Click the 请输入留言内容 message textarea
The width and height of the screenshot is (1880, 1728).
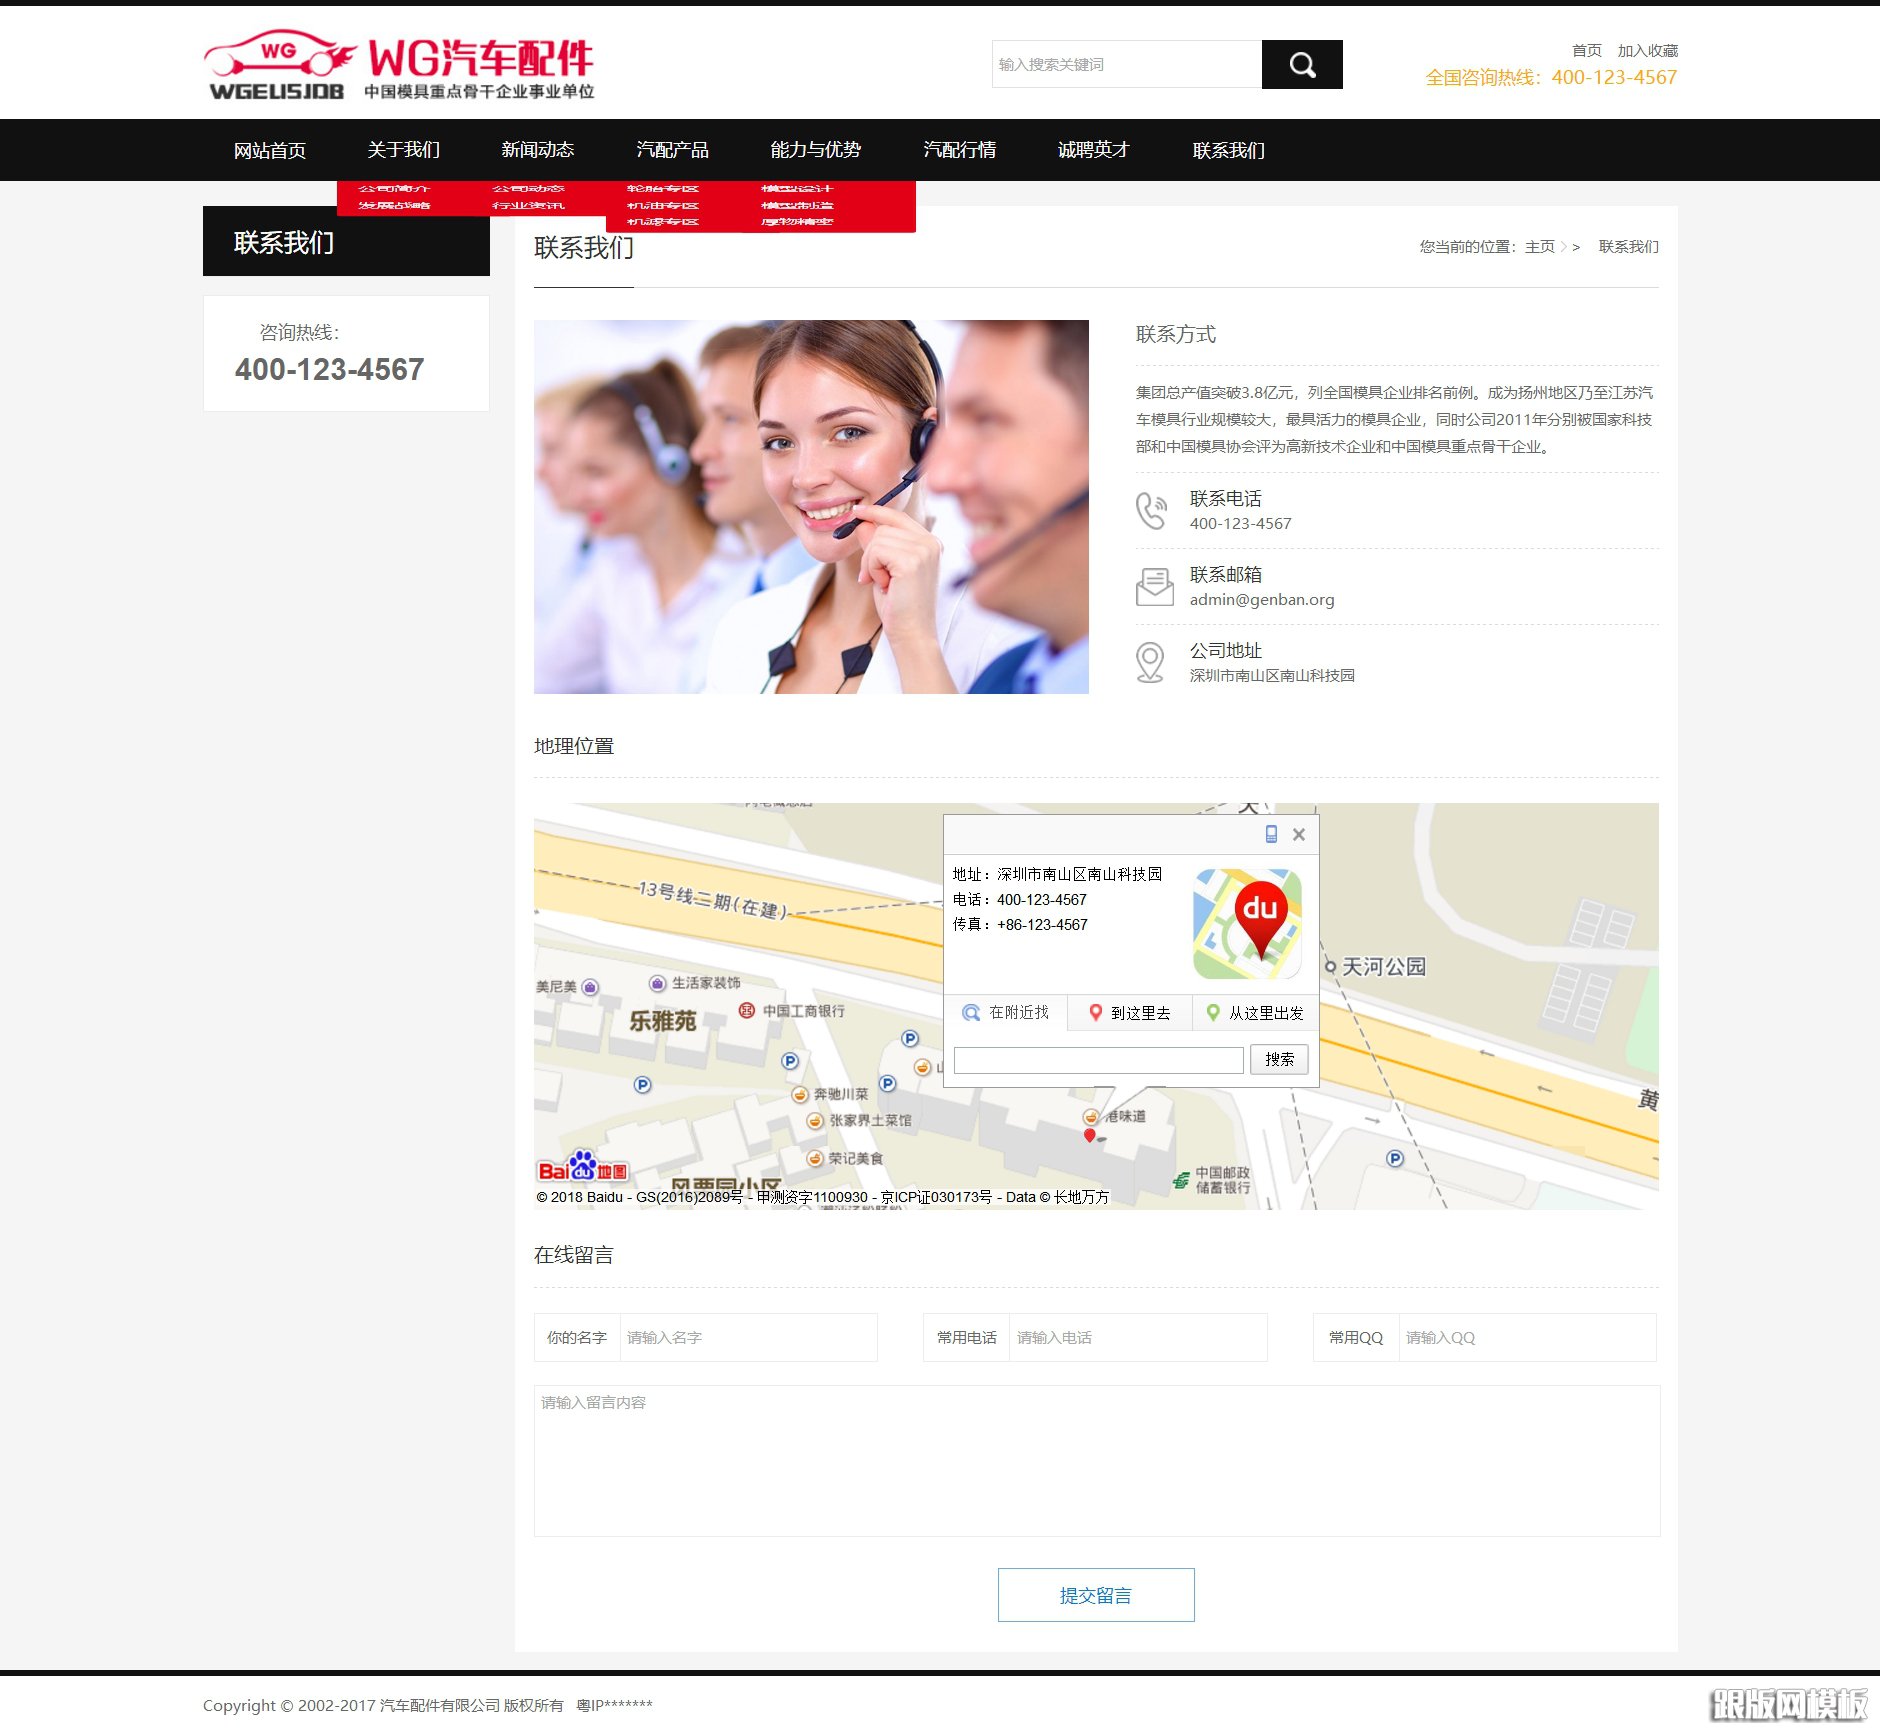pyautogui.click(x=1095, y=1460)
